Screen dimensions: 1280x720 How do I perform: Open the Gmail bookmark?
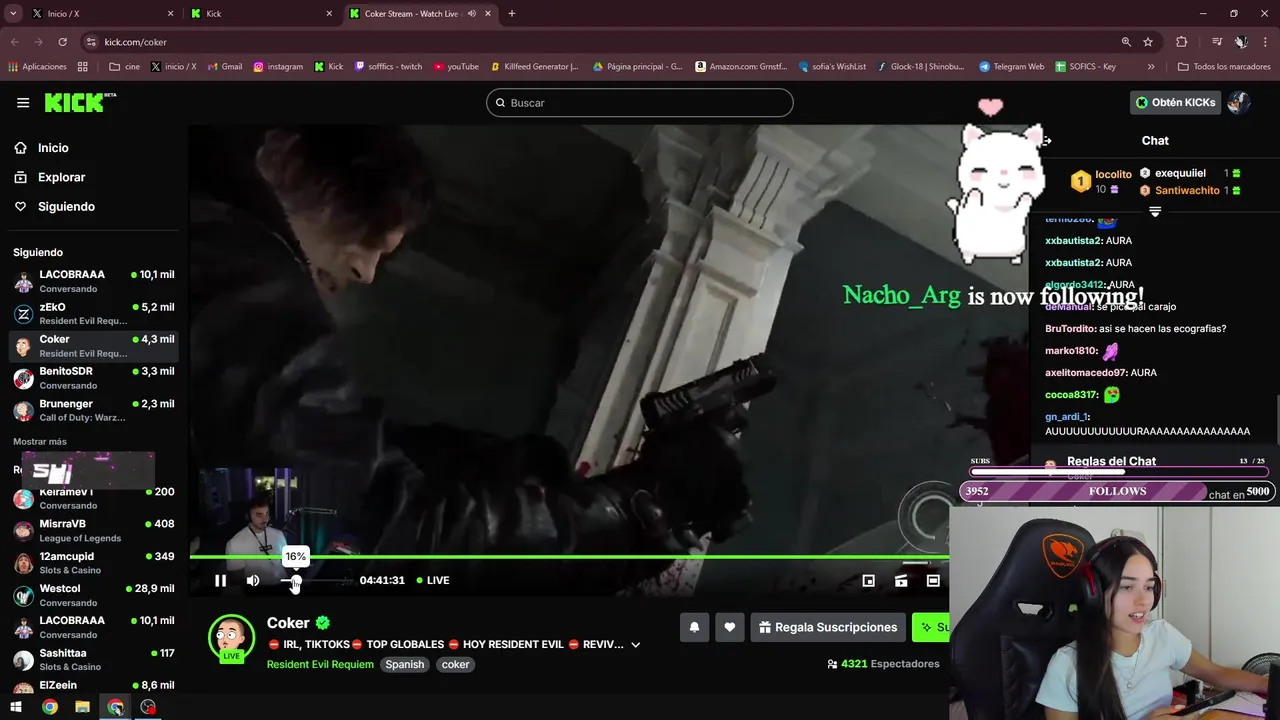(225, 67)
